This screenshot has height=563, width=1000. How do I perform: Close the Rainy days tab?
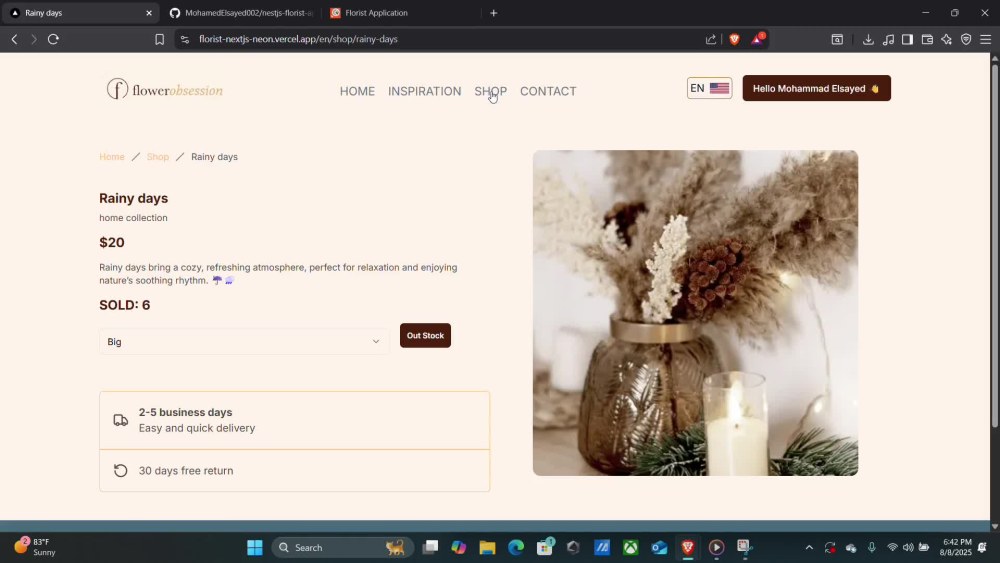coord(149,13)
